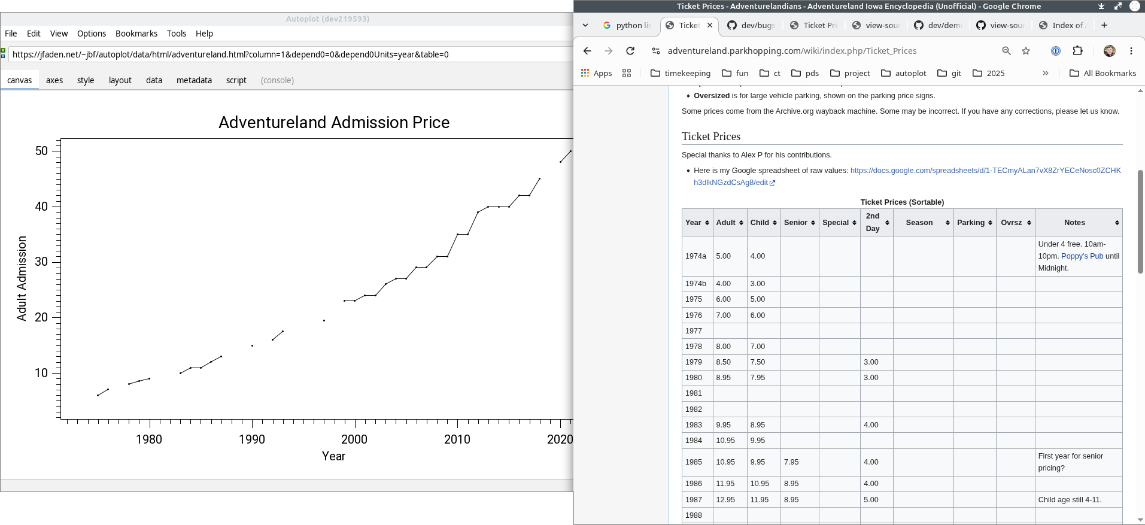This screenshot has height=525, width=1145.
Task: Click the Autoplot URI status icon
Action: 3,53
